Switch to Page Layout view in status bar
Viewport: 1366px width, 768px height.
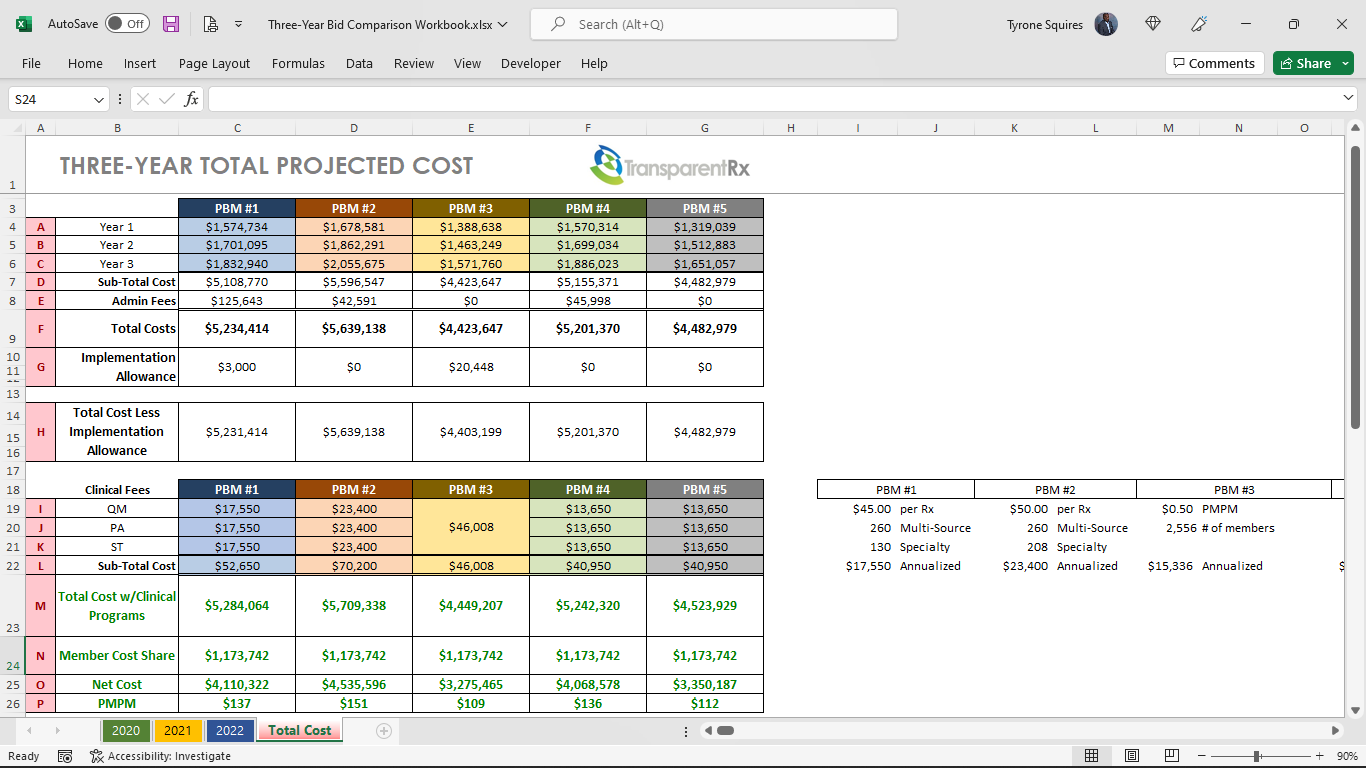pos(1130,755)
